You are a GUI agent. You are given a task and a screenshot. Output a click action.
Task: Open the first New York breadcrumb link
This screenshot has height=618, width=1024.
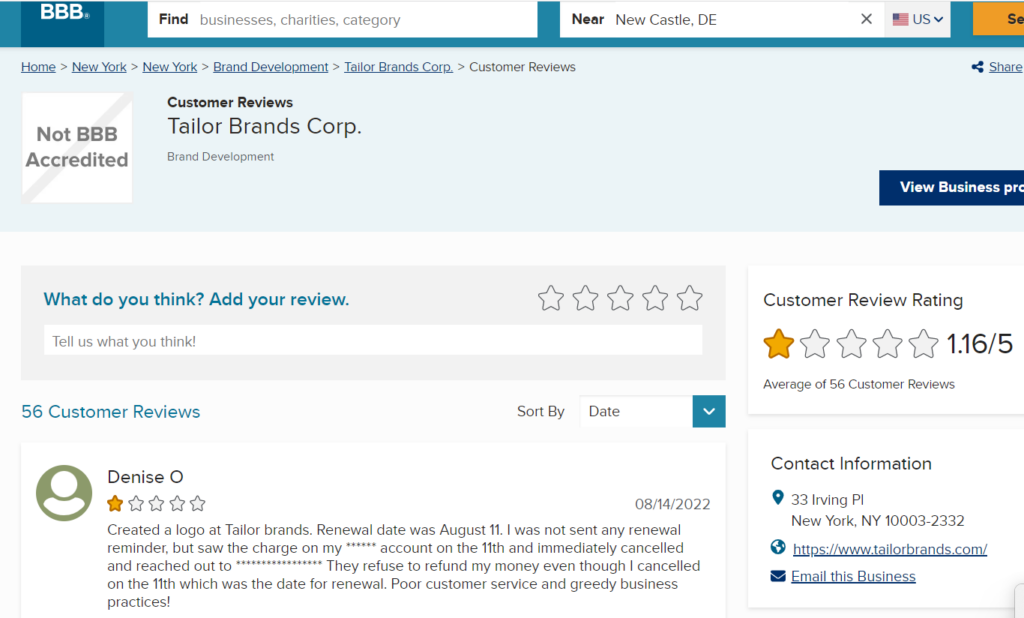tap(99, 67)
